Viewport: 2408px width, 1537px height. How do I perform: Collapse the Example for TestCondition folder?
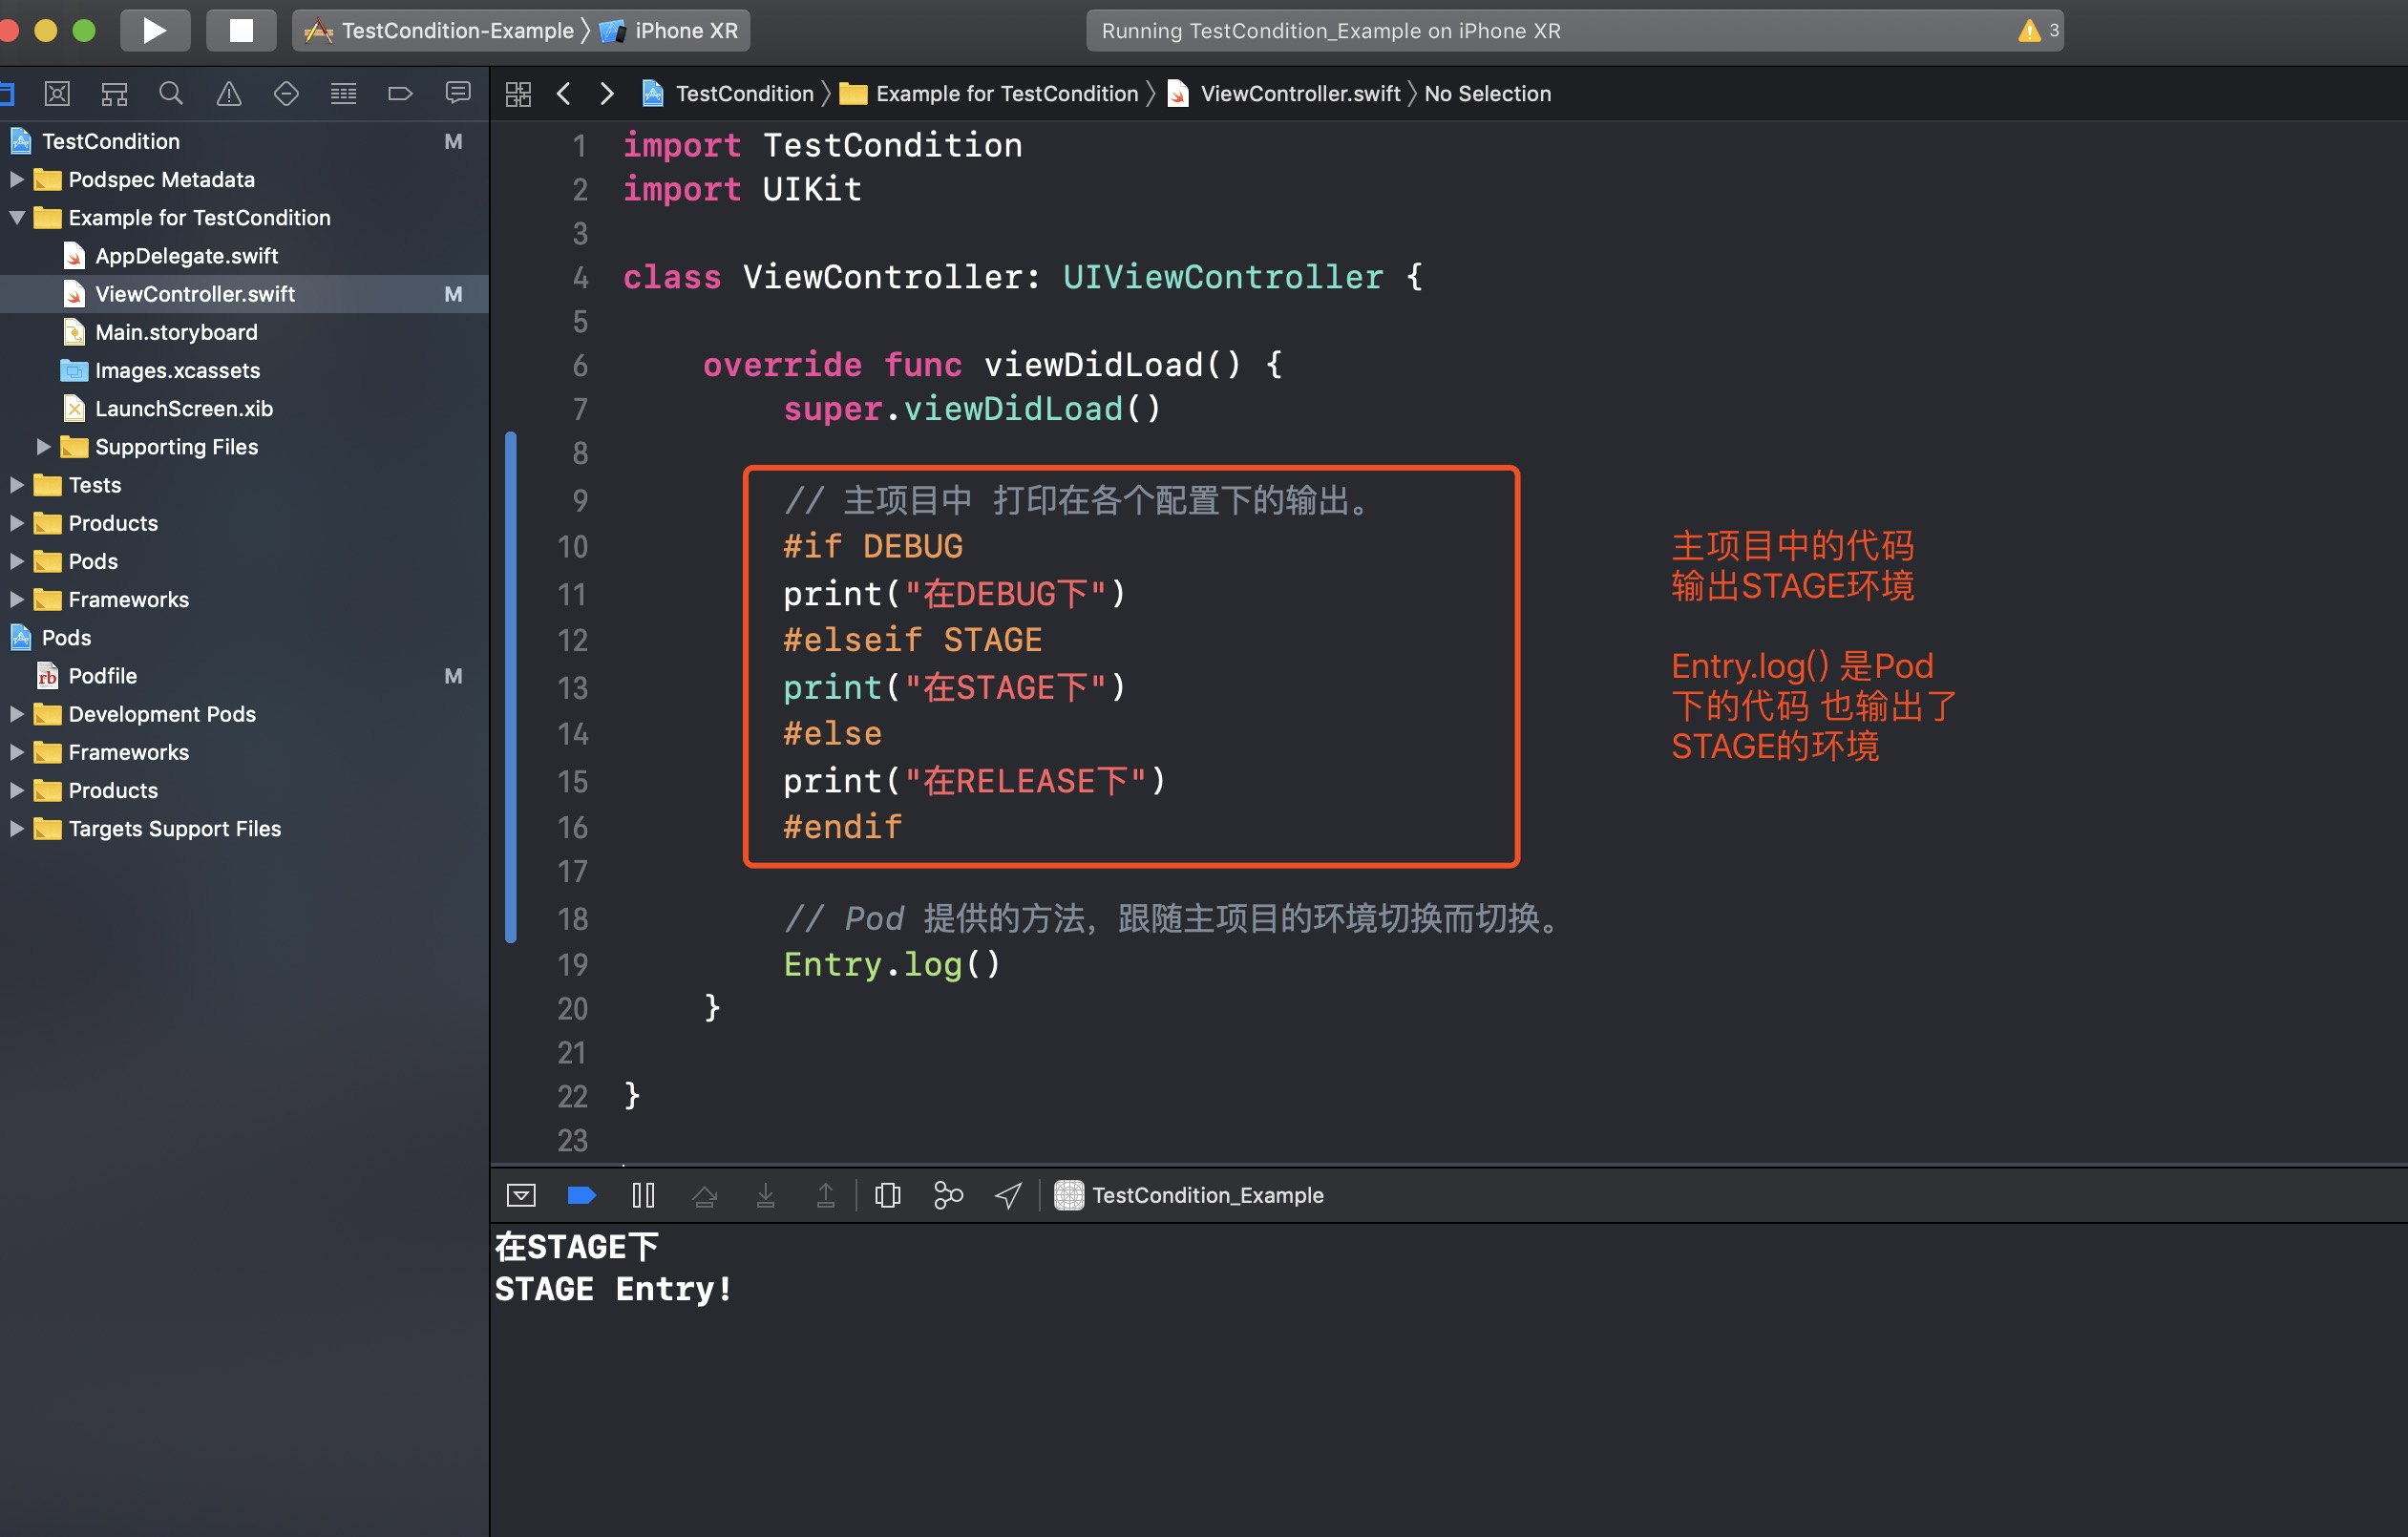pyautogui.click(x=17, y=217)
